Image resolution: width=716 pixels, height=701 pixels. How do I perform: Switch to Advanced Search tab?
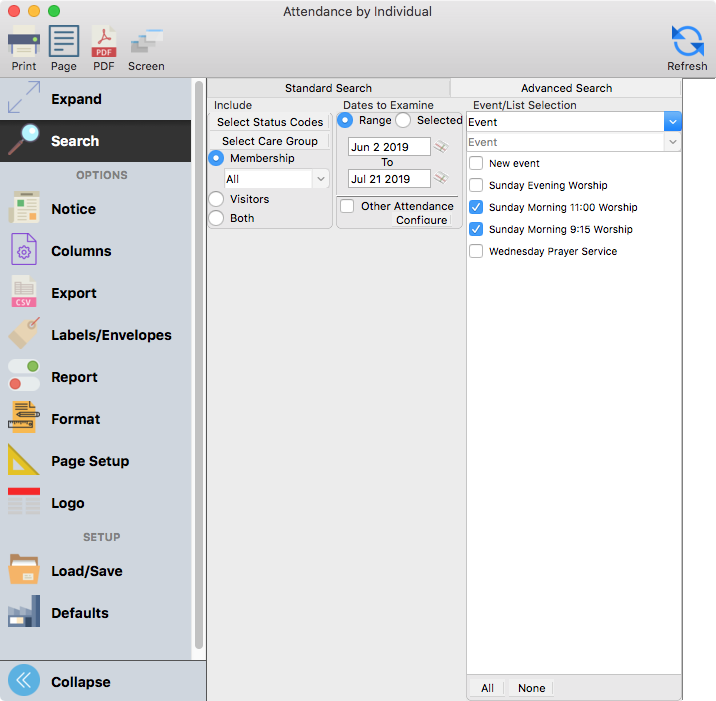coord(566,88)
